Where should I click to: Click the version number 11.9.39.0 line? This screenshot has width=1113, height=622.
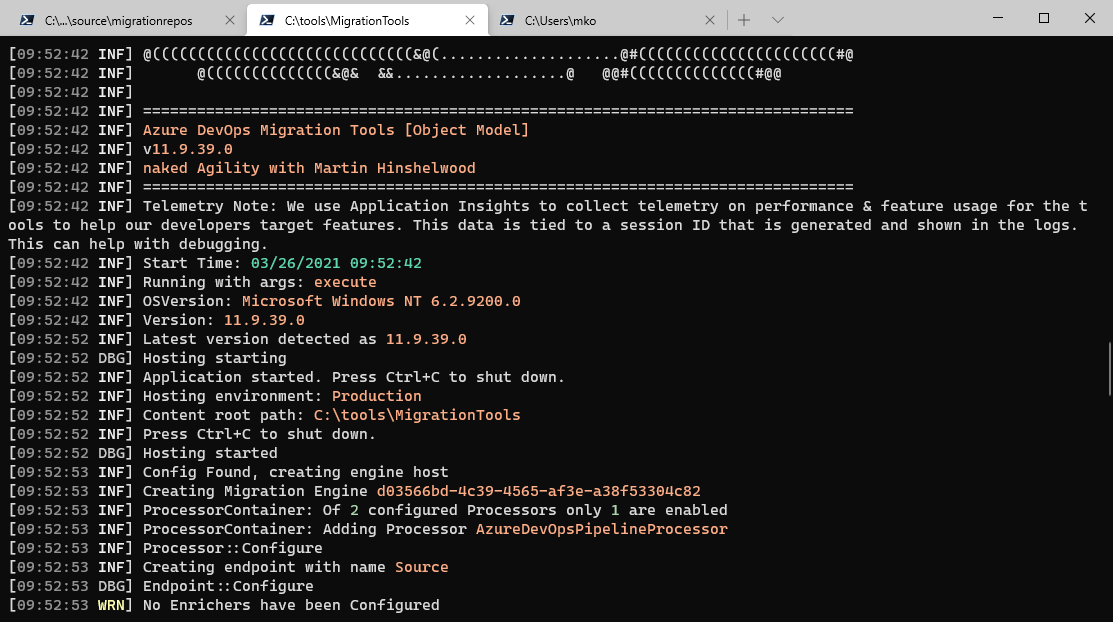pyautogui.click(x=263, y=319)
